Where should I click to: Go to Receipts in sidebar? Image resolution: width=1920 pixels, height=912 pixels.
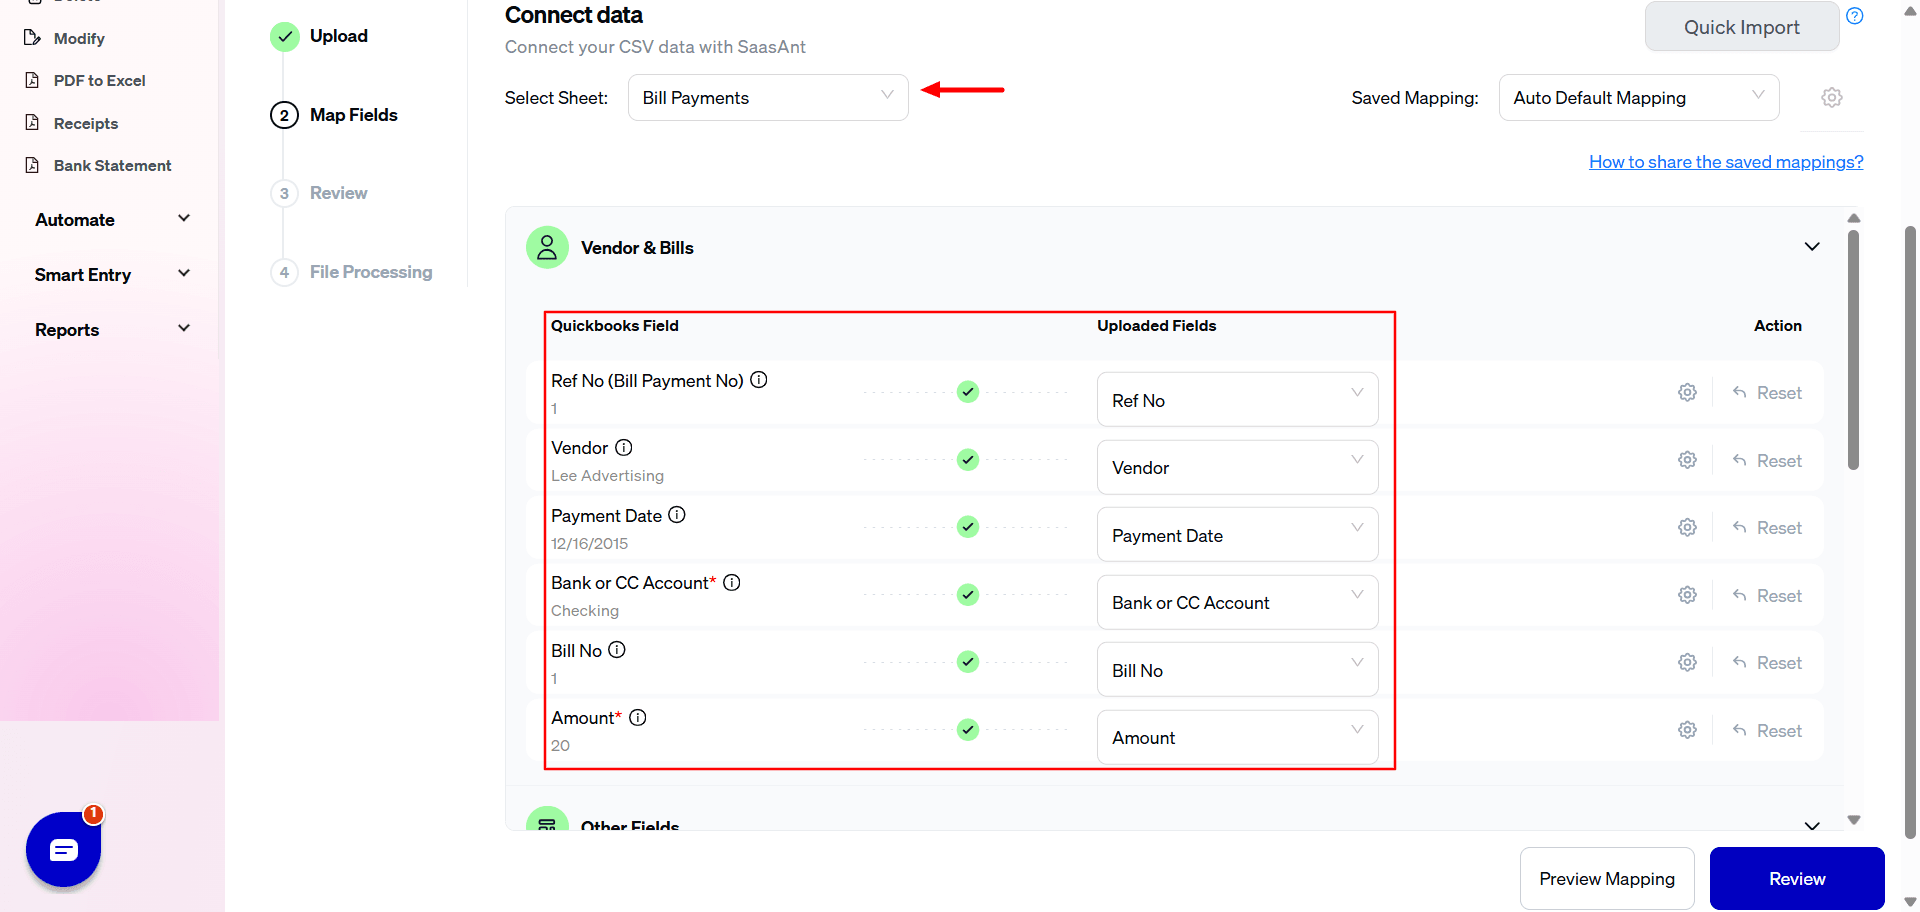pyautogui.click(x=86, y=123)
